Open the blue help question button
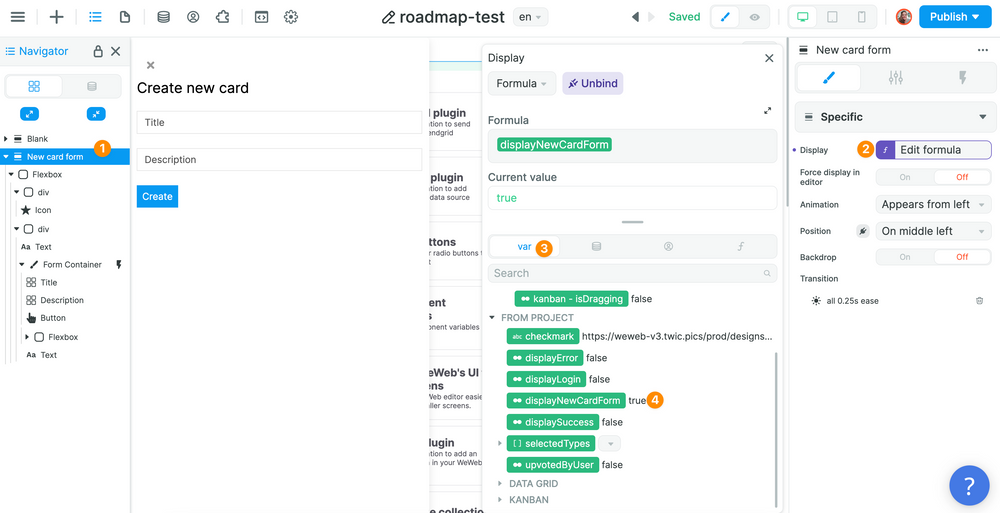The image size is (1000, 513). (x=968, y=486)
